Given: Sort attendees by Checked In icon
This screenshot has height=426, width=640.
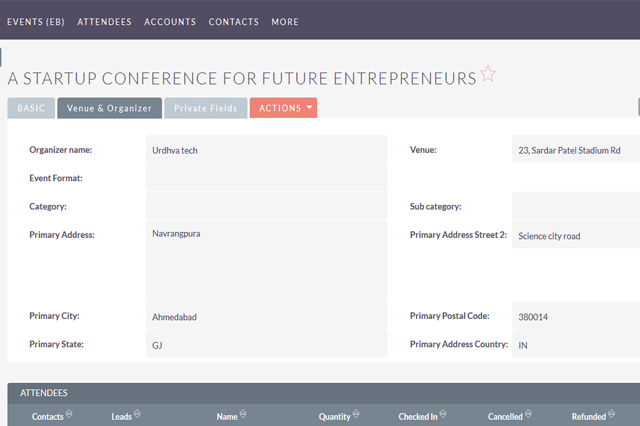Looking at the screenshot, I should pyautogui.click(x=444, y=415).
